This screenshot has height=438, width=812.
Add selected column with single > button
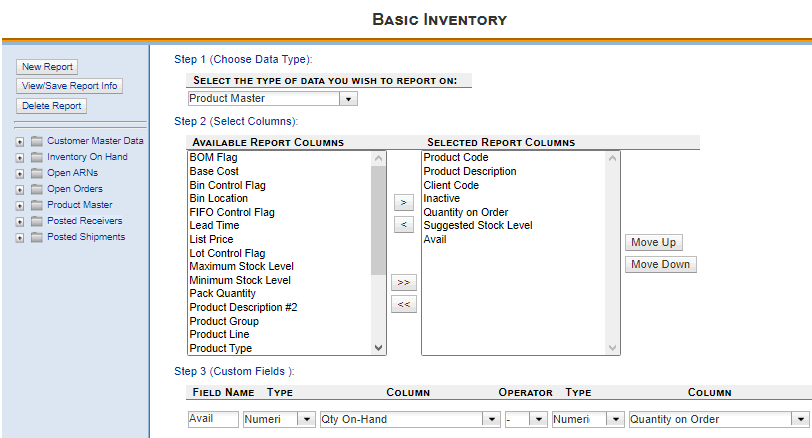403,202
